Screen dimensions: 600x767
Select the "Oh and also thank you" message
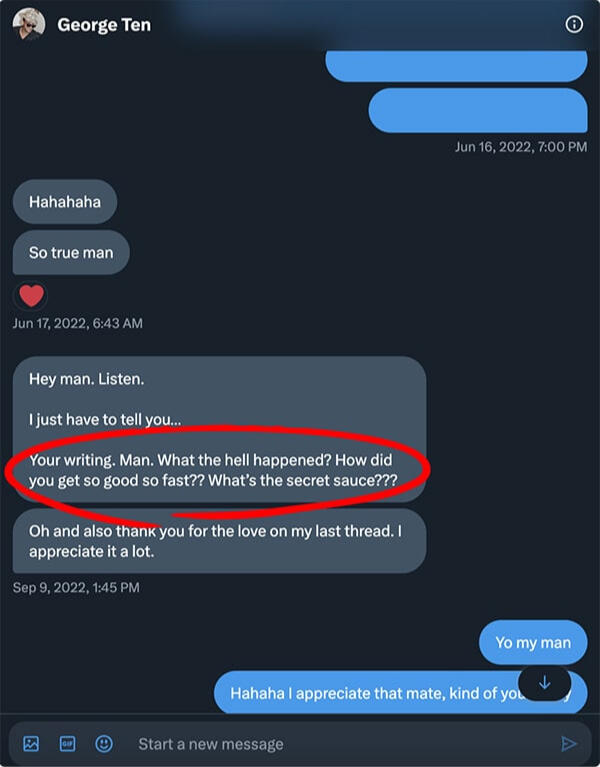click(x=220, y=541)
